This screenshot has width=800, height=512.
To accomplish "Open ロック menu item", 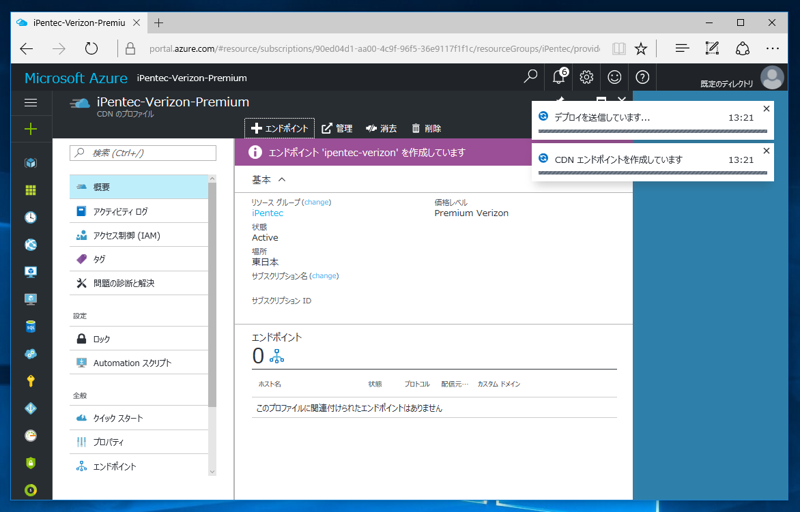I will (x=139, y=339).
